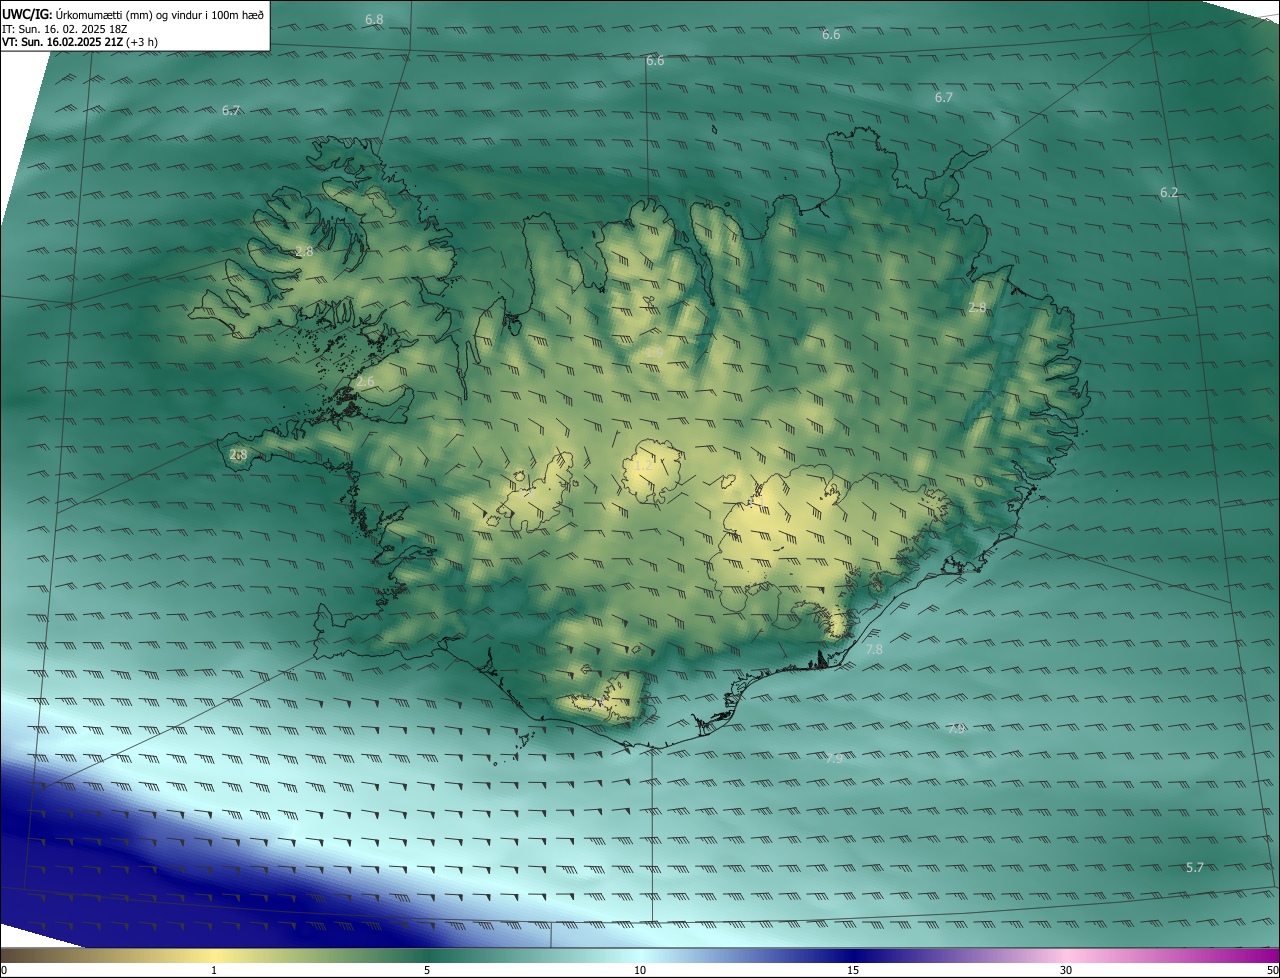Click the "15" tick label on the color scale

pyautogui.click(x=853, y=970)
